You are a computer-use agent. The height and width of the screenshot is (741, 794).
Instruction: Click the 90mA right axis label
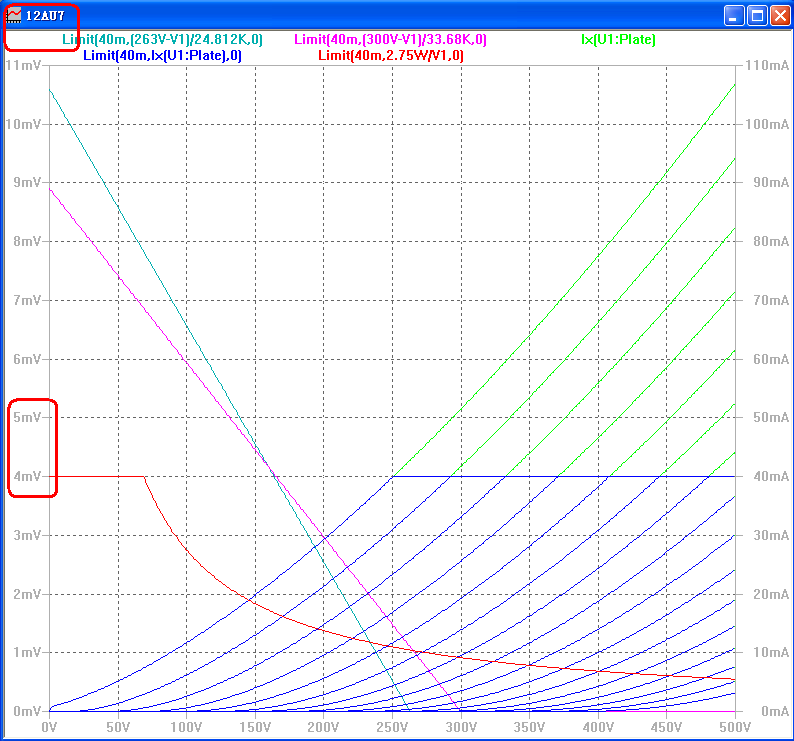click(771, 182)
